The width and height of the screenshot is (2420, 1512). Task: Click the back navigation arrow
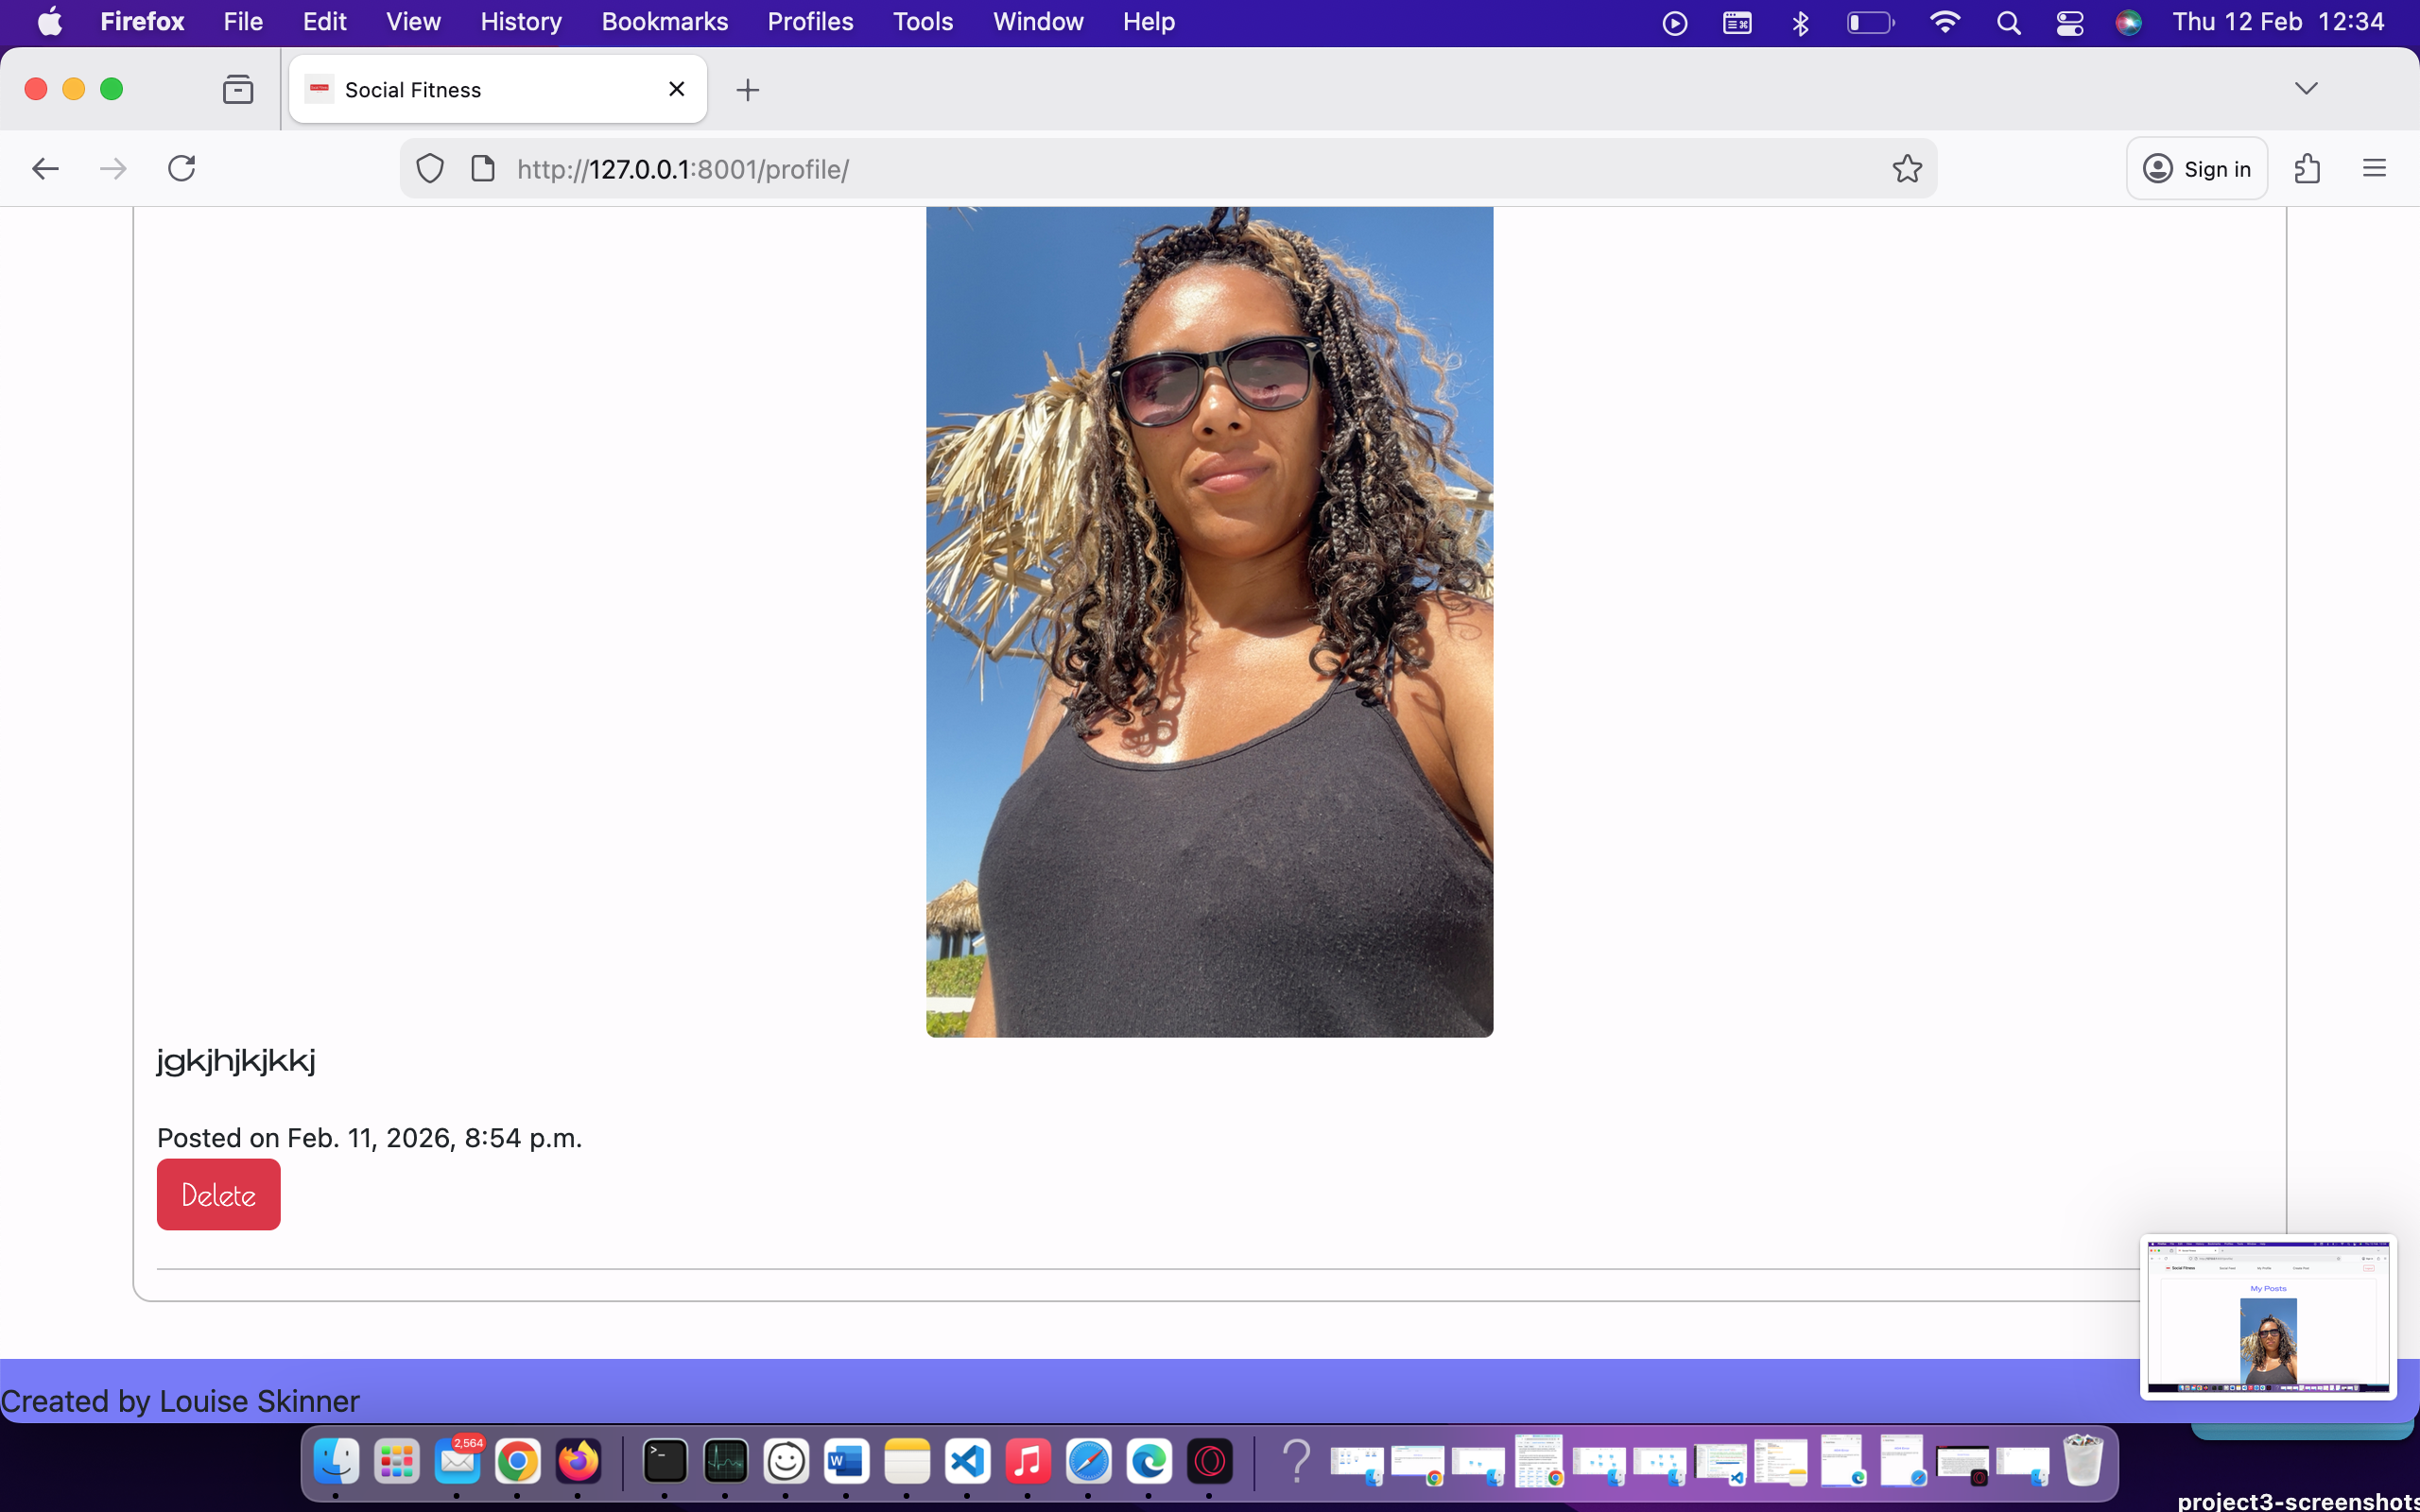pos(46,168)
